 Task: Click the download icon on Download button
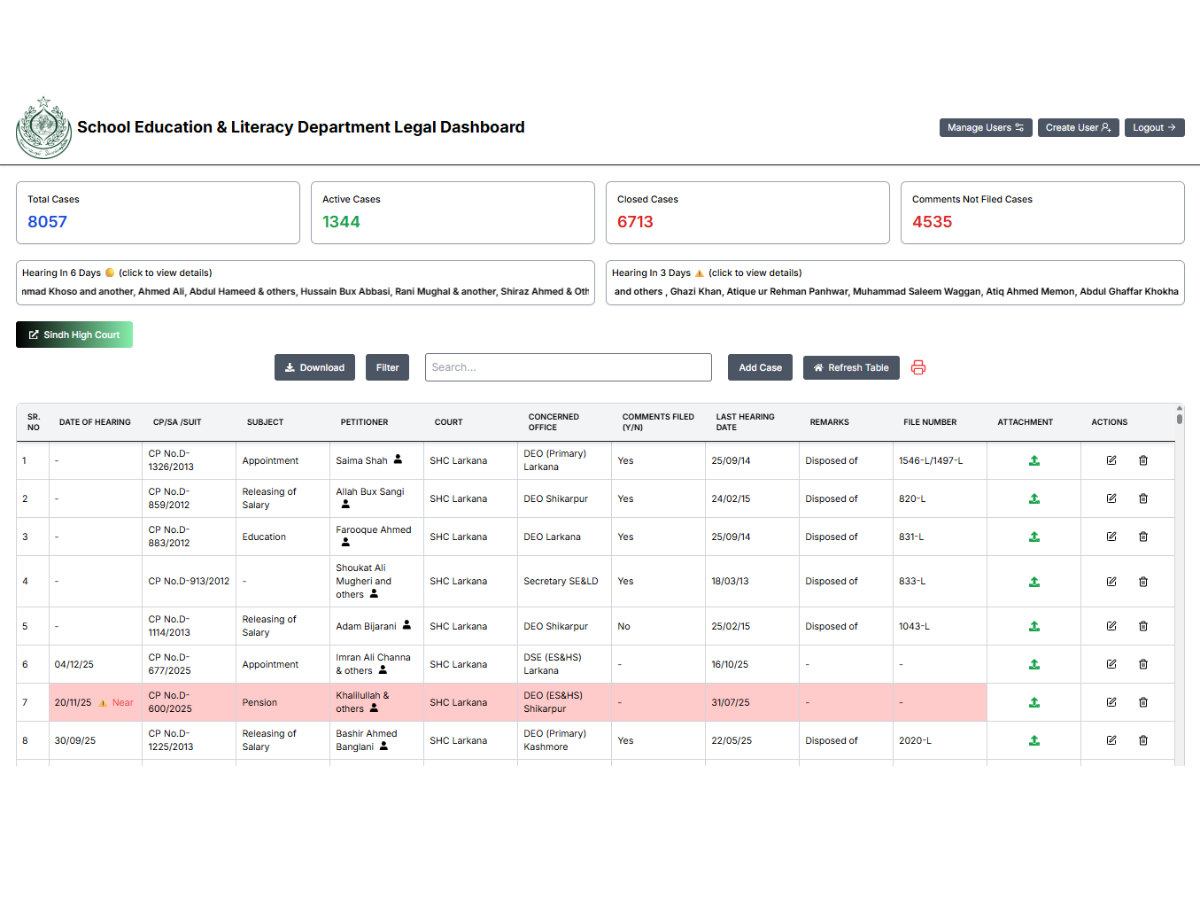point(289,367)
